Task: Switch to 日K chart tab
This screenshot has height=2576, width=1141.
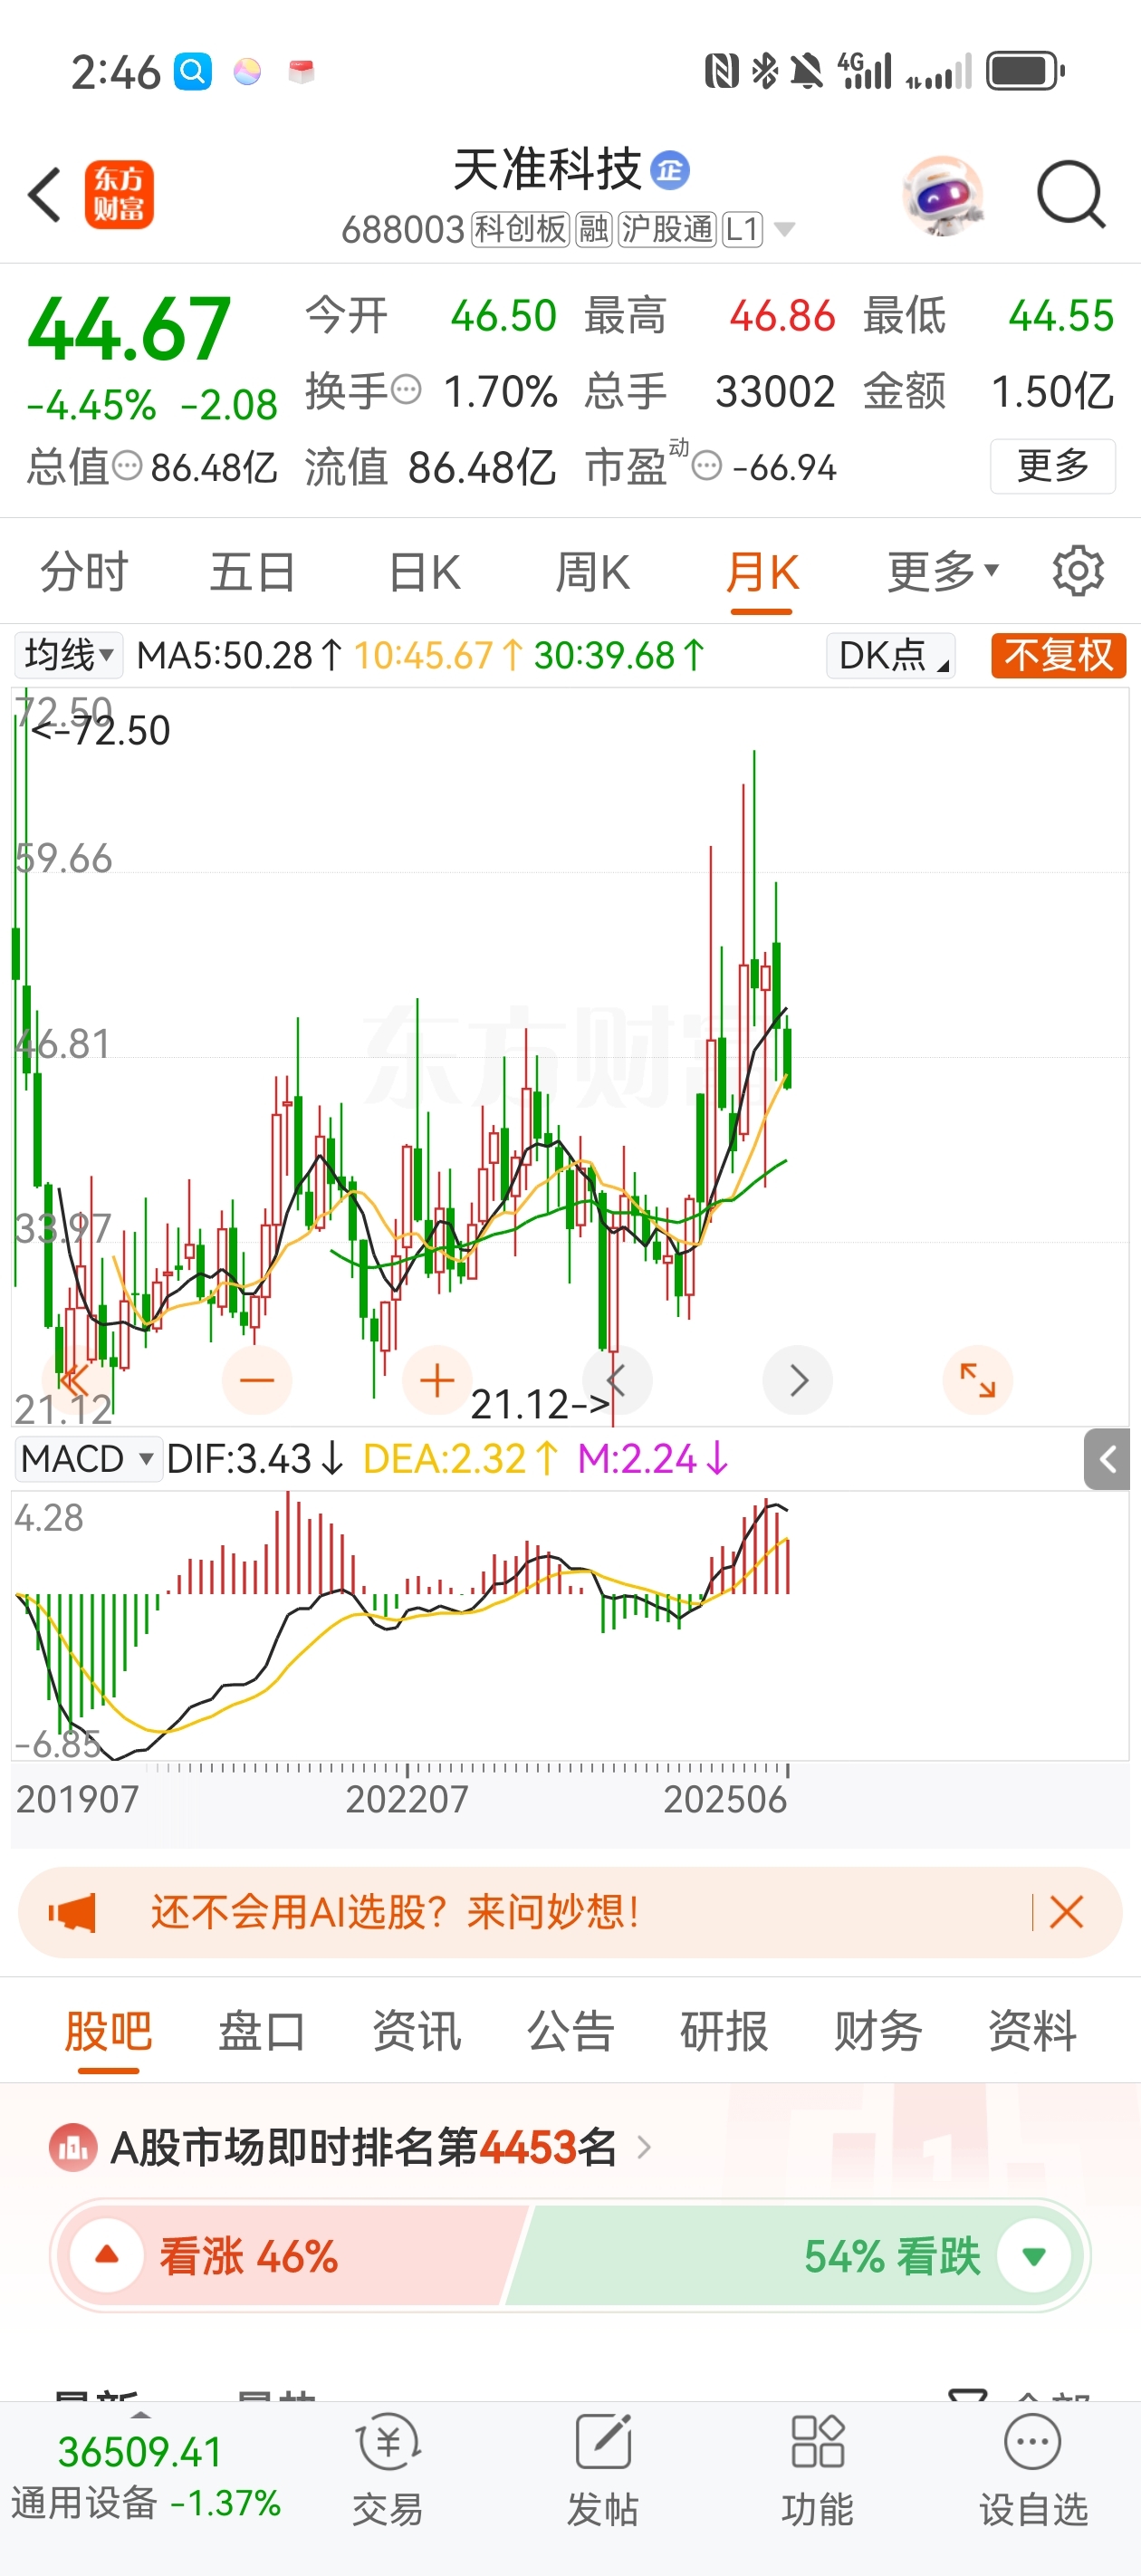Action: (424, 571)
